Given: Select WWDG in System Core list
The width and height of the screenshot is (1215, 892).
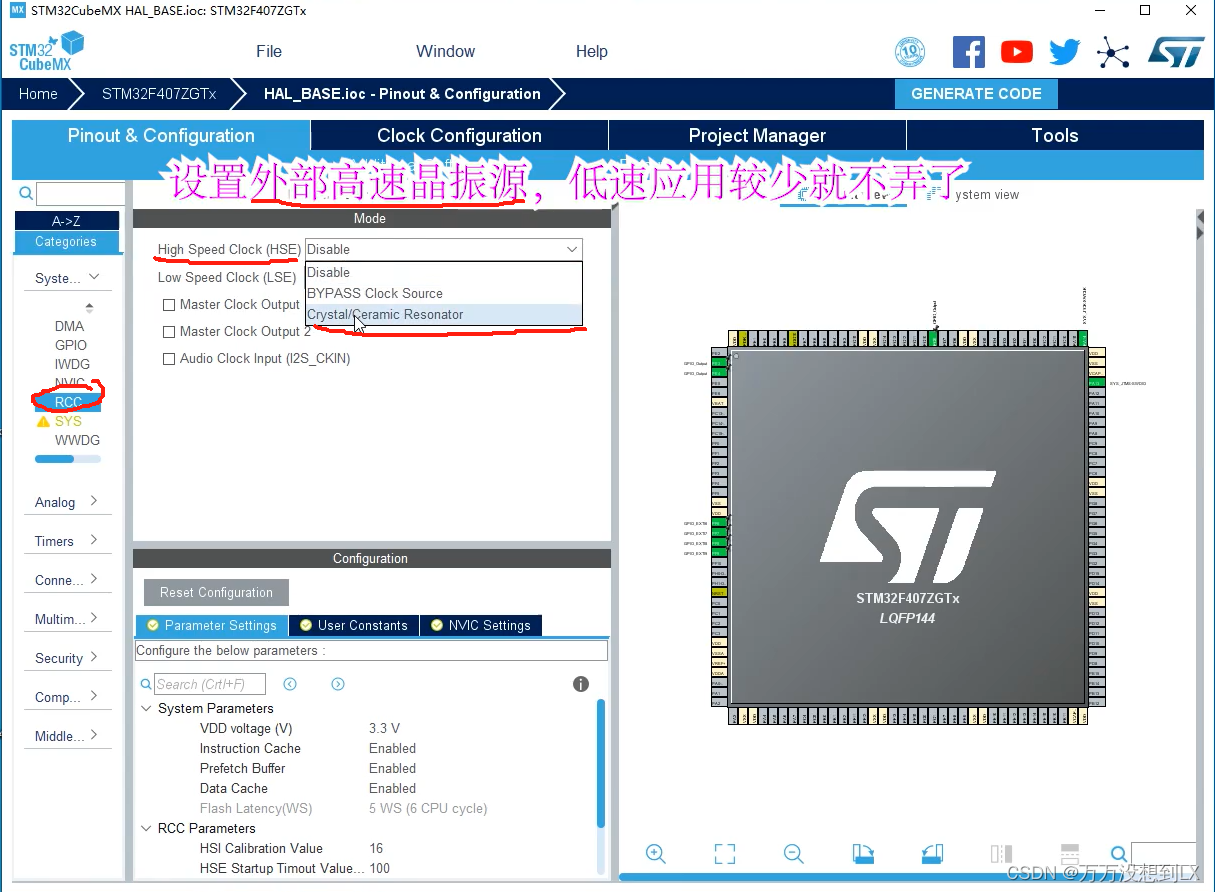Looking at the screenshot, I should [x=77, y=440].
